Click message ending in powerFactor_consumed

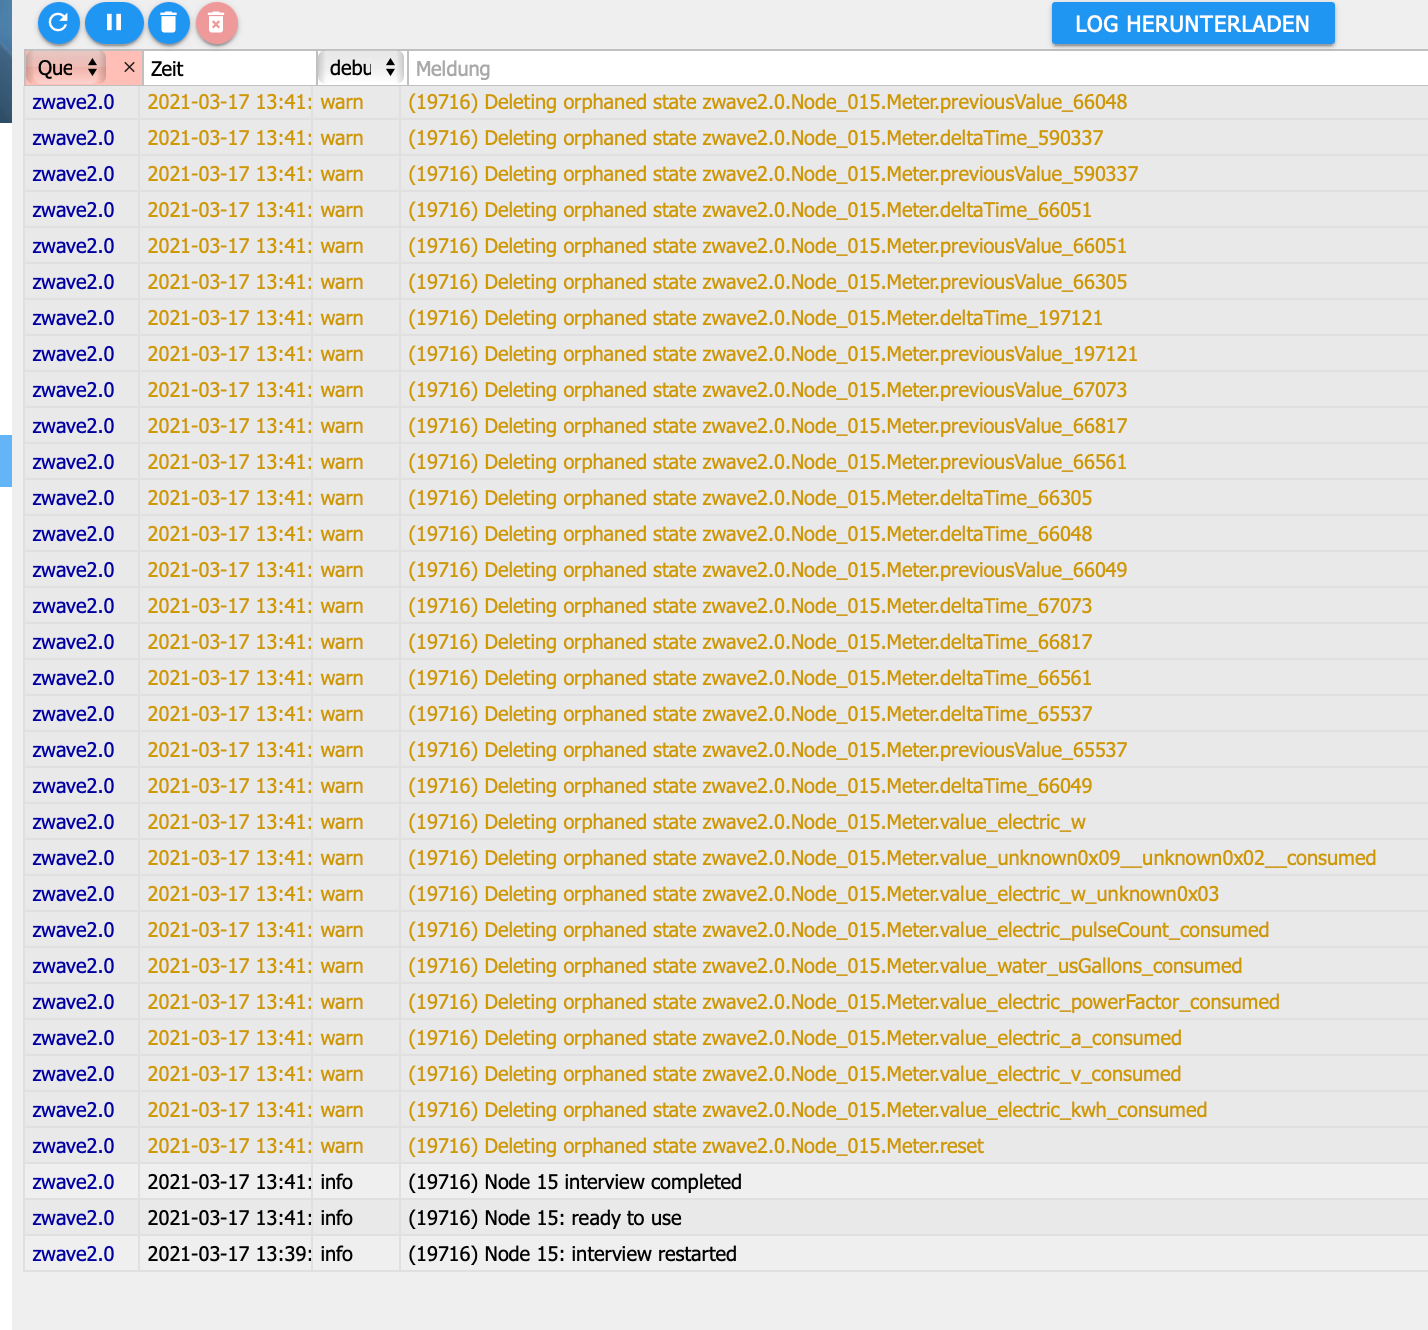point(844,1002)
